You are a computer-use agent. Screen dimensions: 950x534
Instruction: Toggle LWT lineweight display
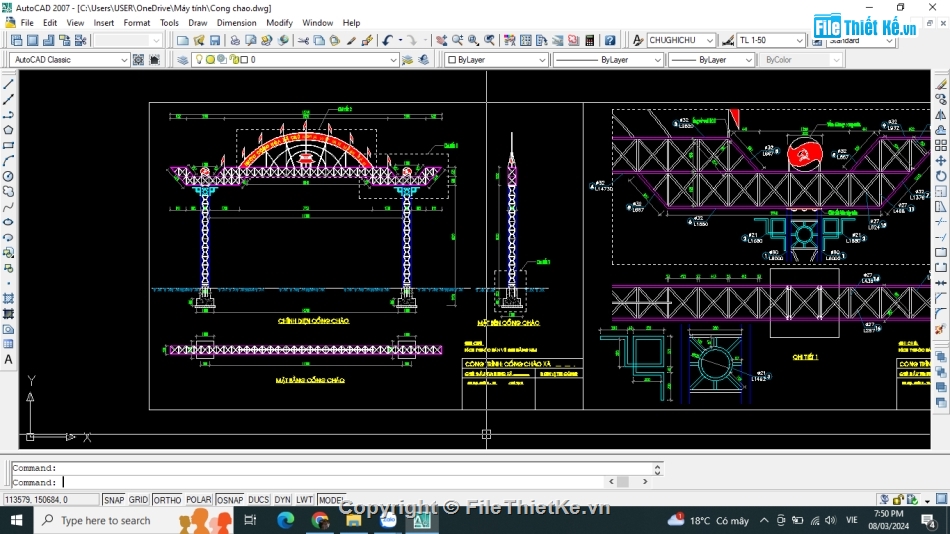pos(304,500)
